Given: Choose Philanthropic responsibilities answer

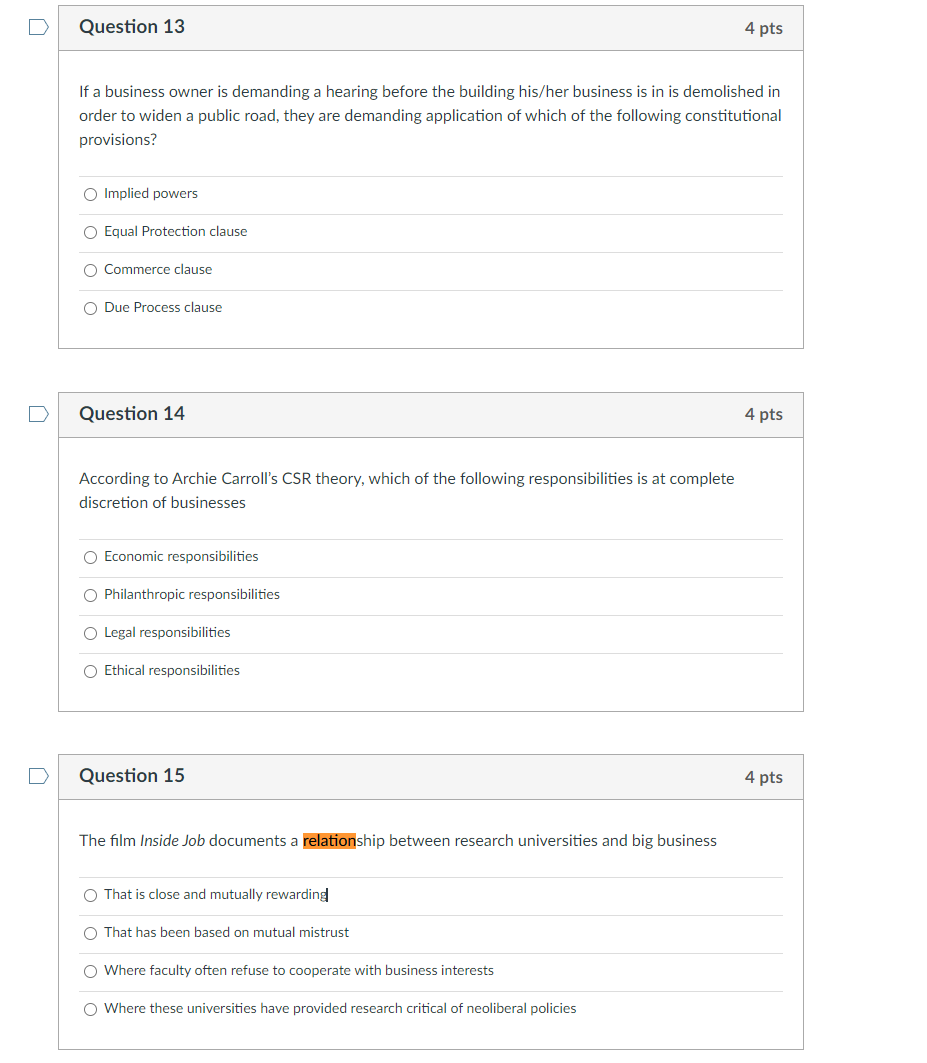Looking at the screenshot, I should point(90,595).
